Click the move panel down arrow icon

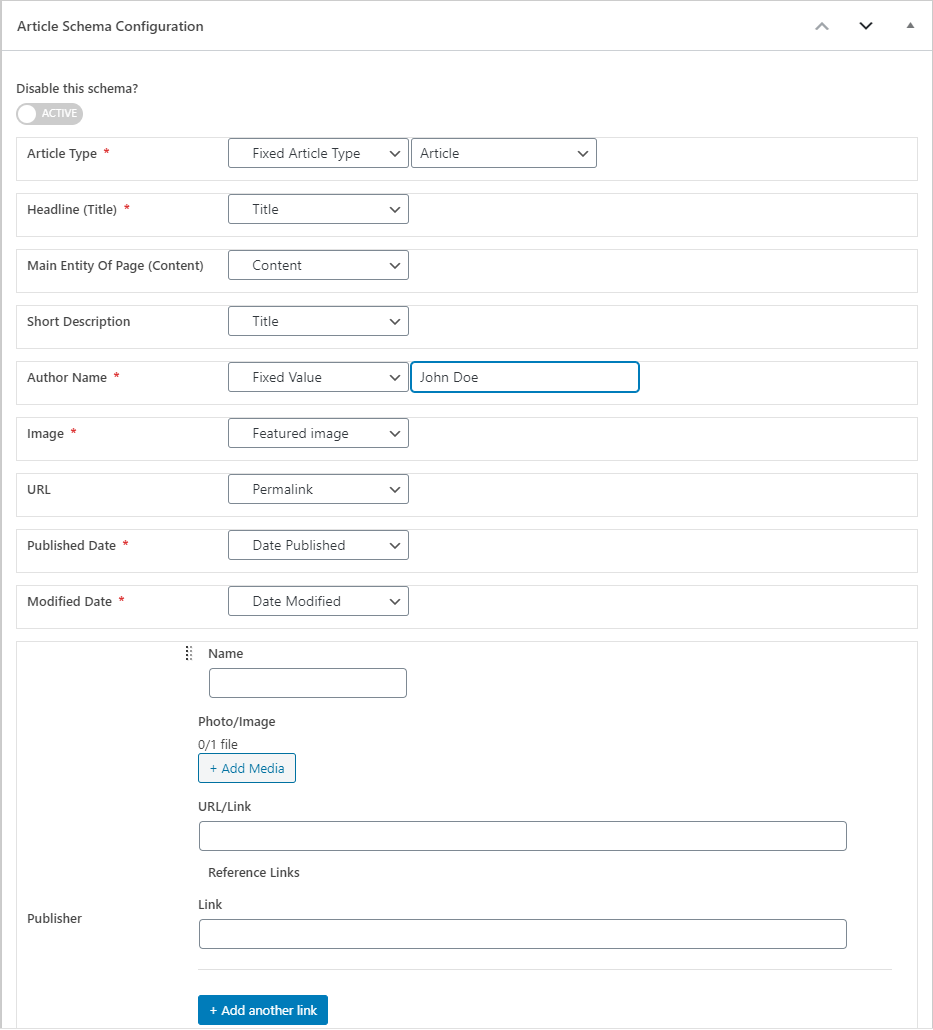pyautogui.click(x=866, y=26)
